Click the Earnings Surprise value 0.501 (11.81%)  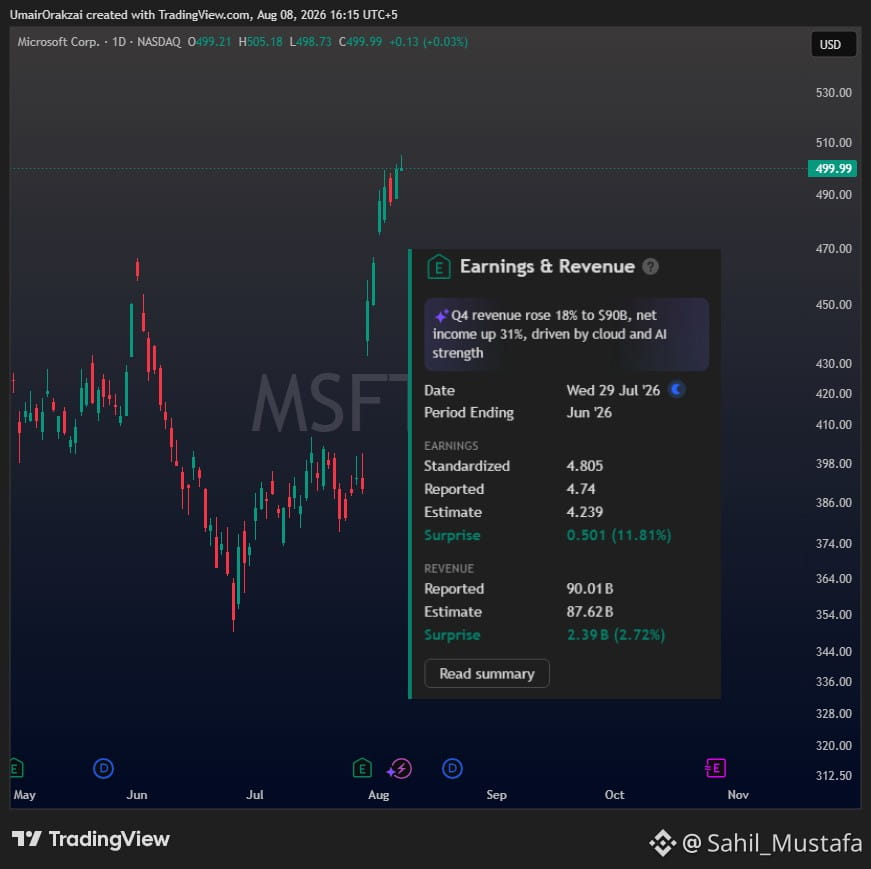pyautogui.click(x=618, y=535)
